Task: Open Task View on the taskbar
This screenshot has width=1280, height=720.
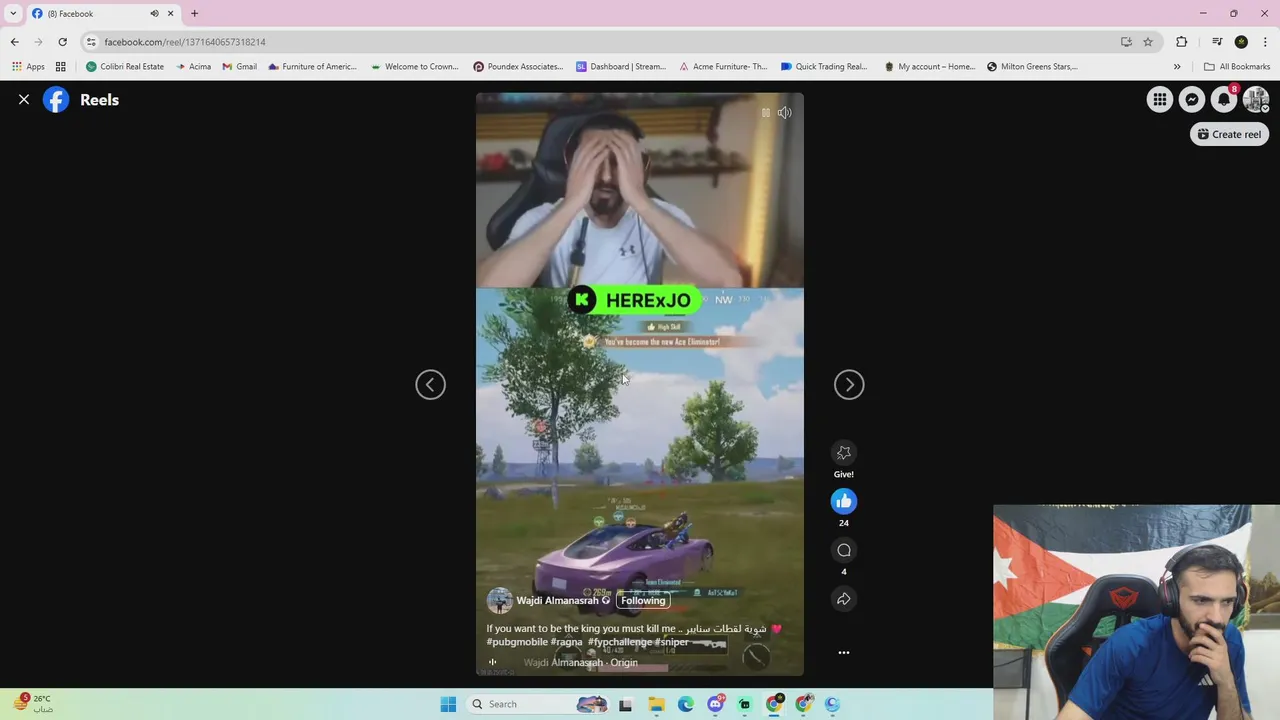Action: click(x=625, y=704)
